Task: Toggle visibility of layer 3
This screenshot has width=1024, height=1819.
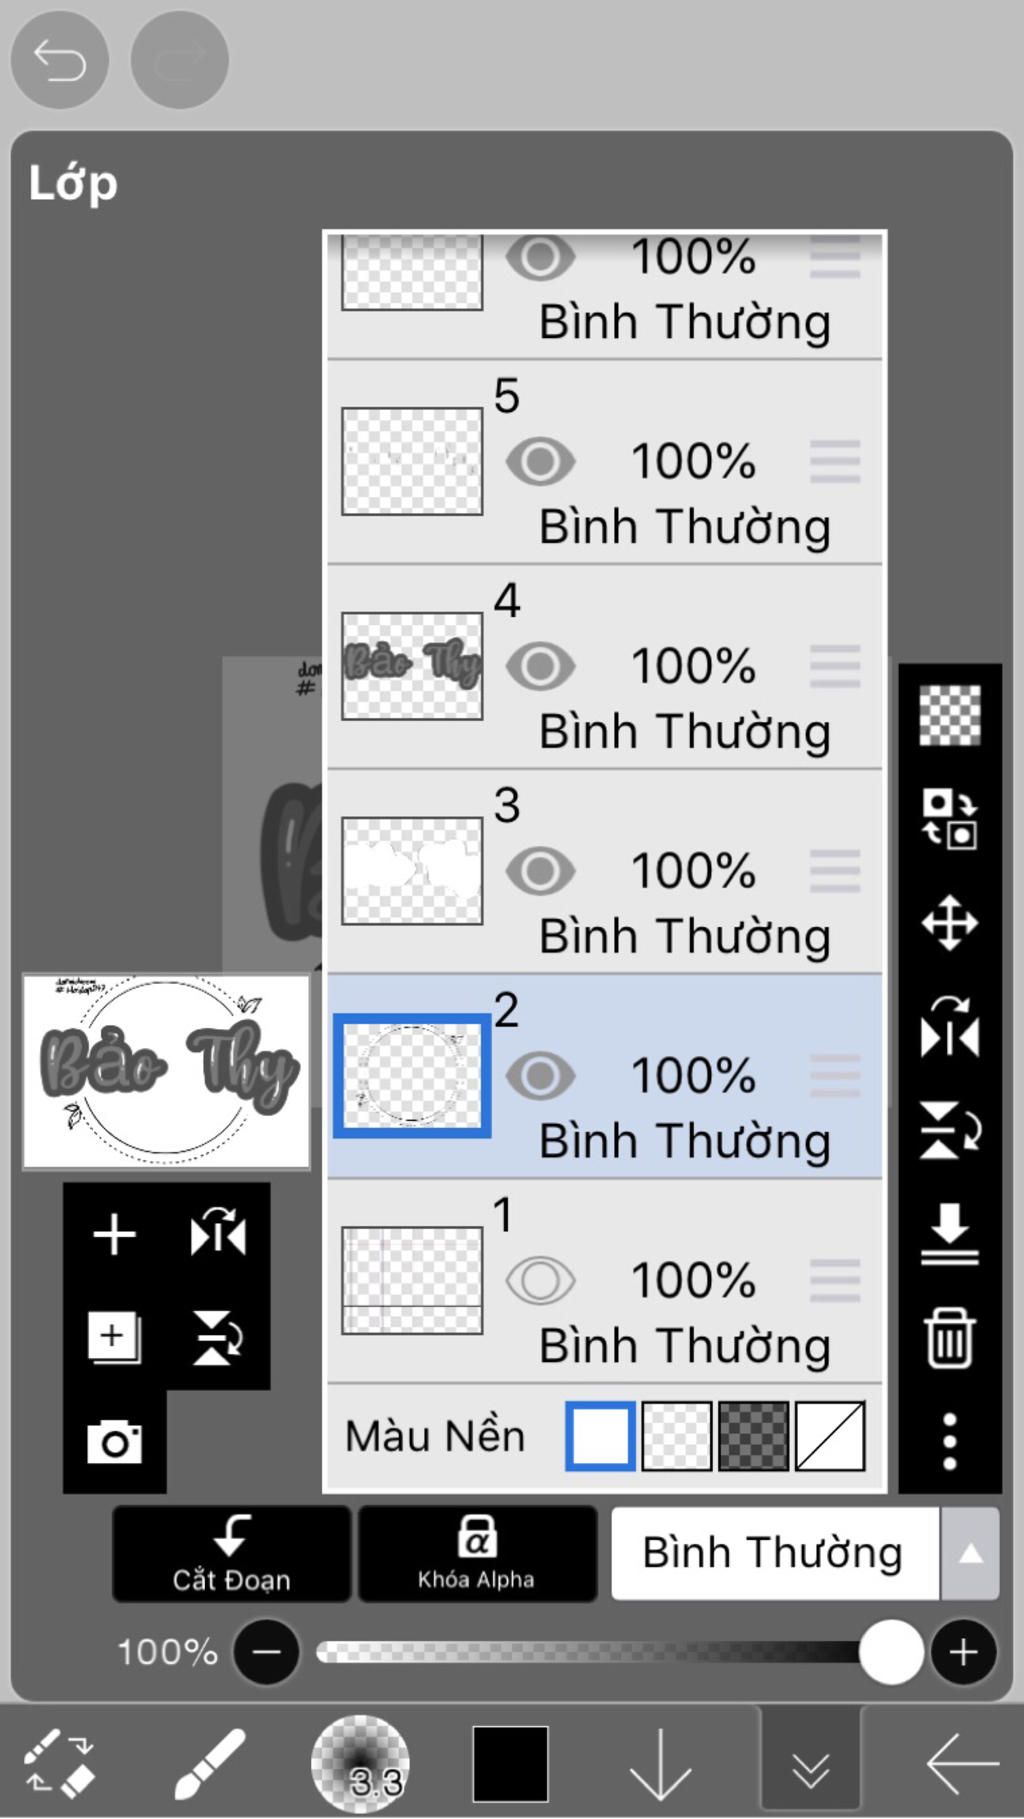Action: coord(540,871)
